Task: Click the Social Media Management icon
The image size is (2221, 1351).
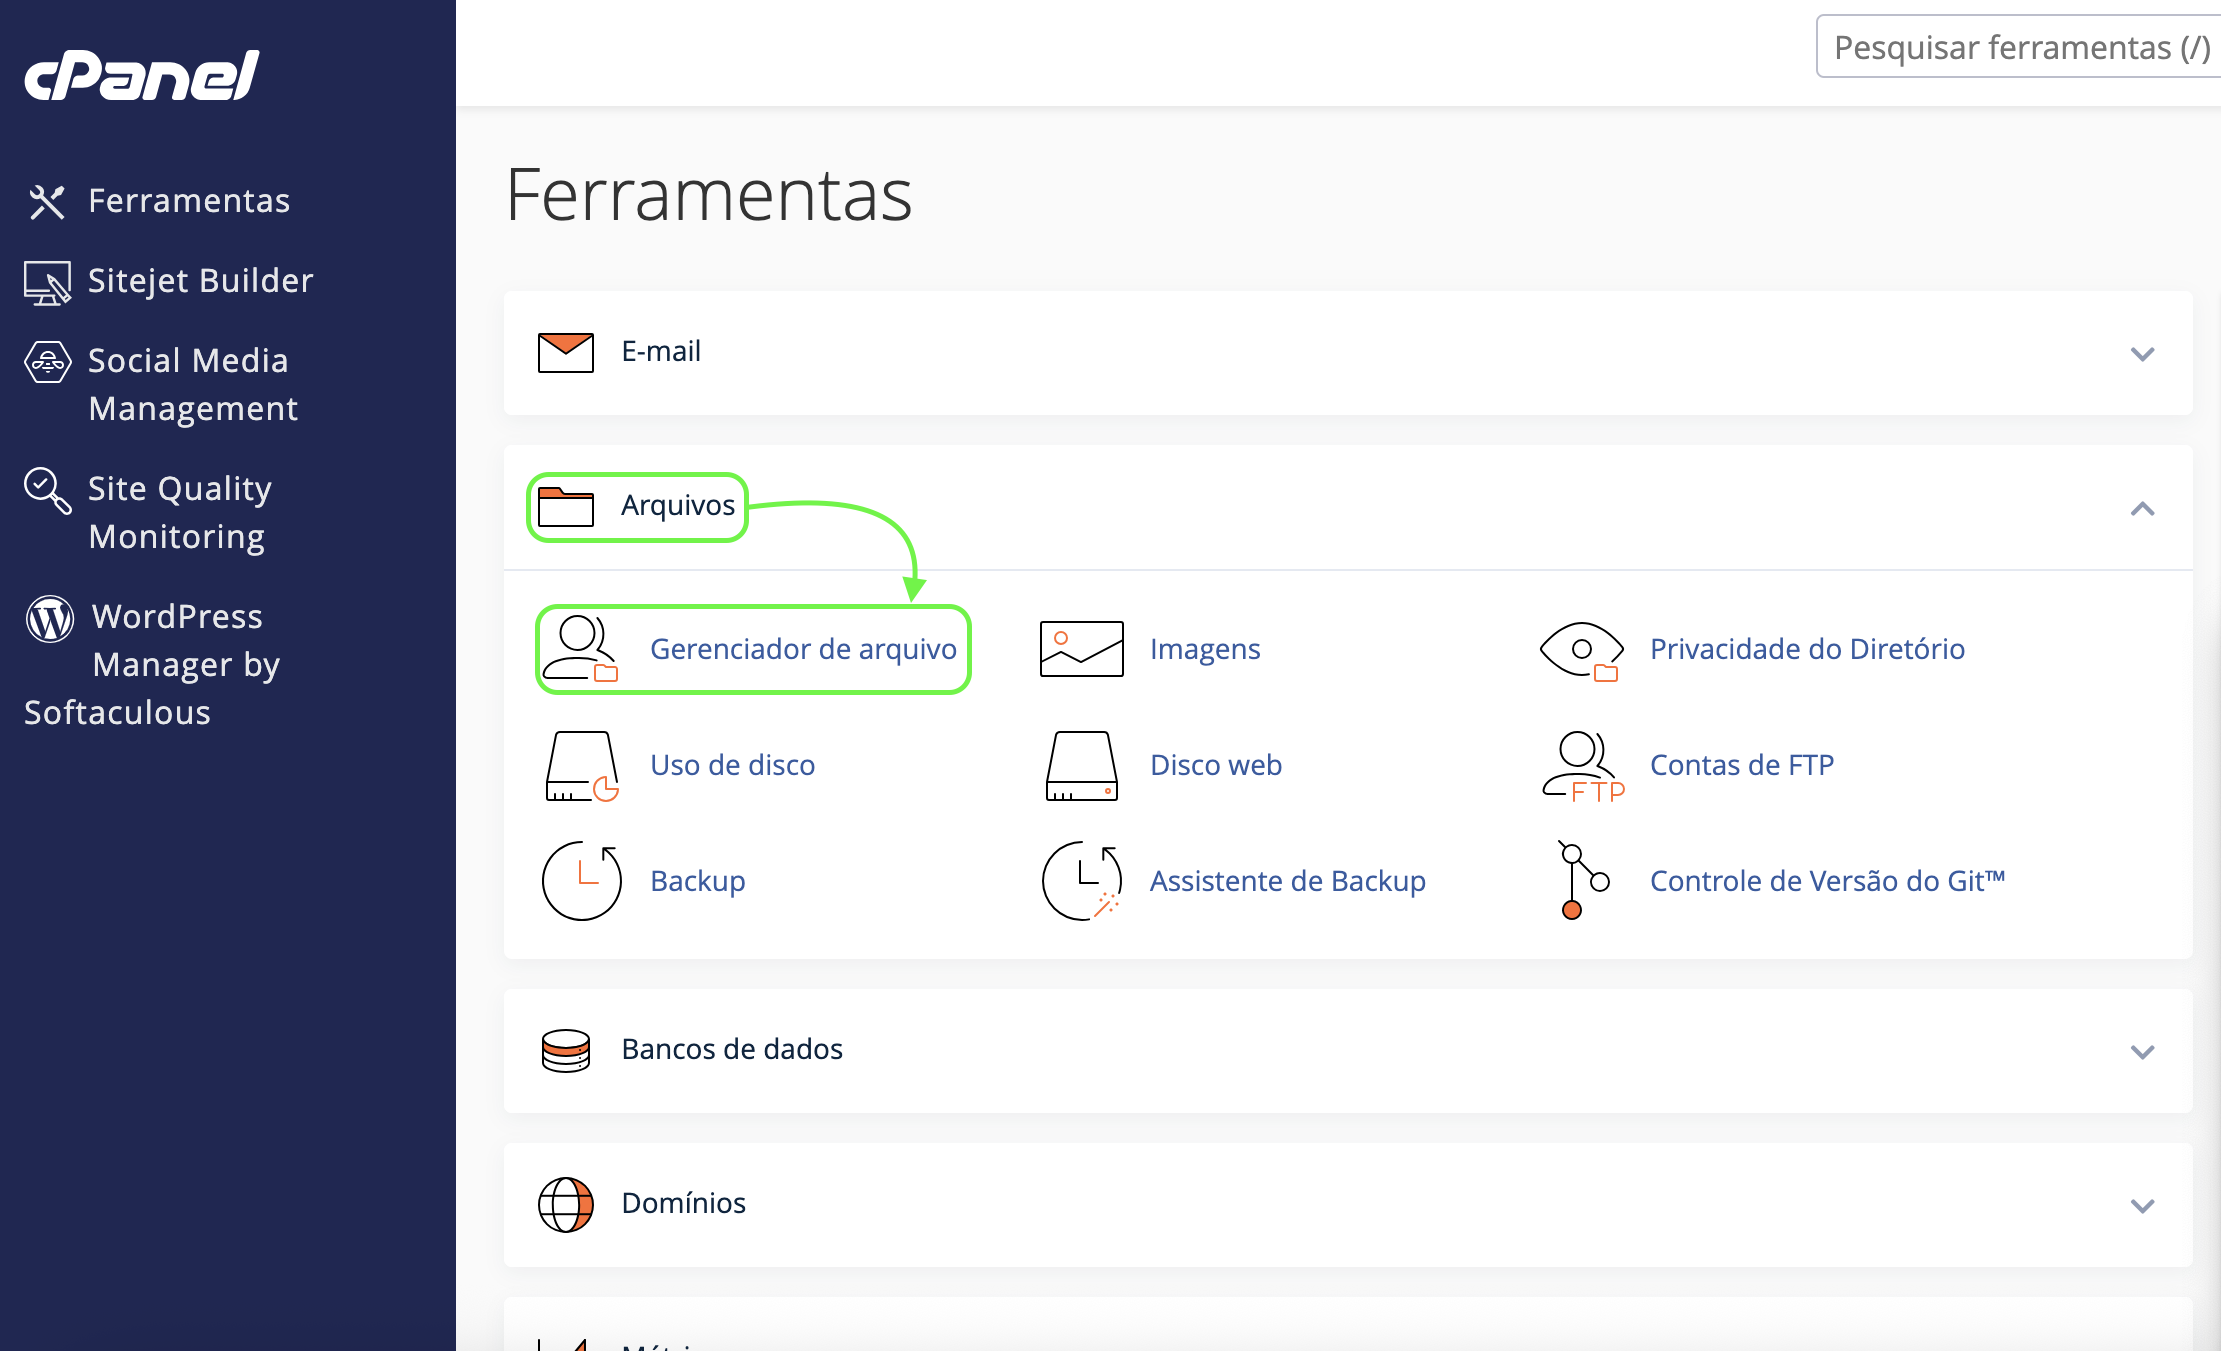Action: (48, 362)
